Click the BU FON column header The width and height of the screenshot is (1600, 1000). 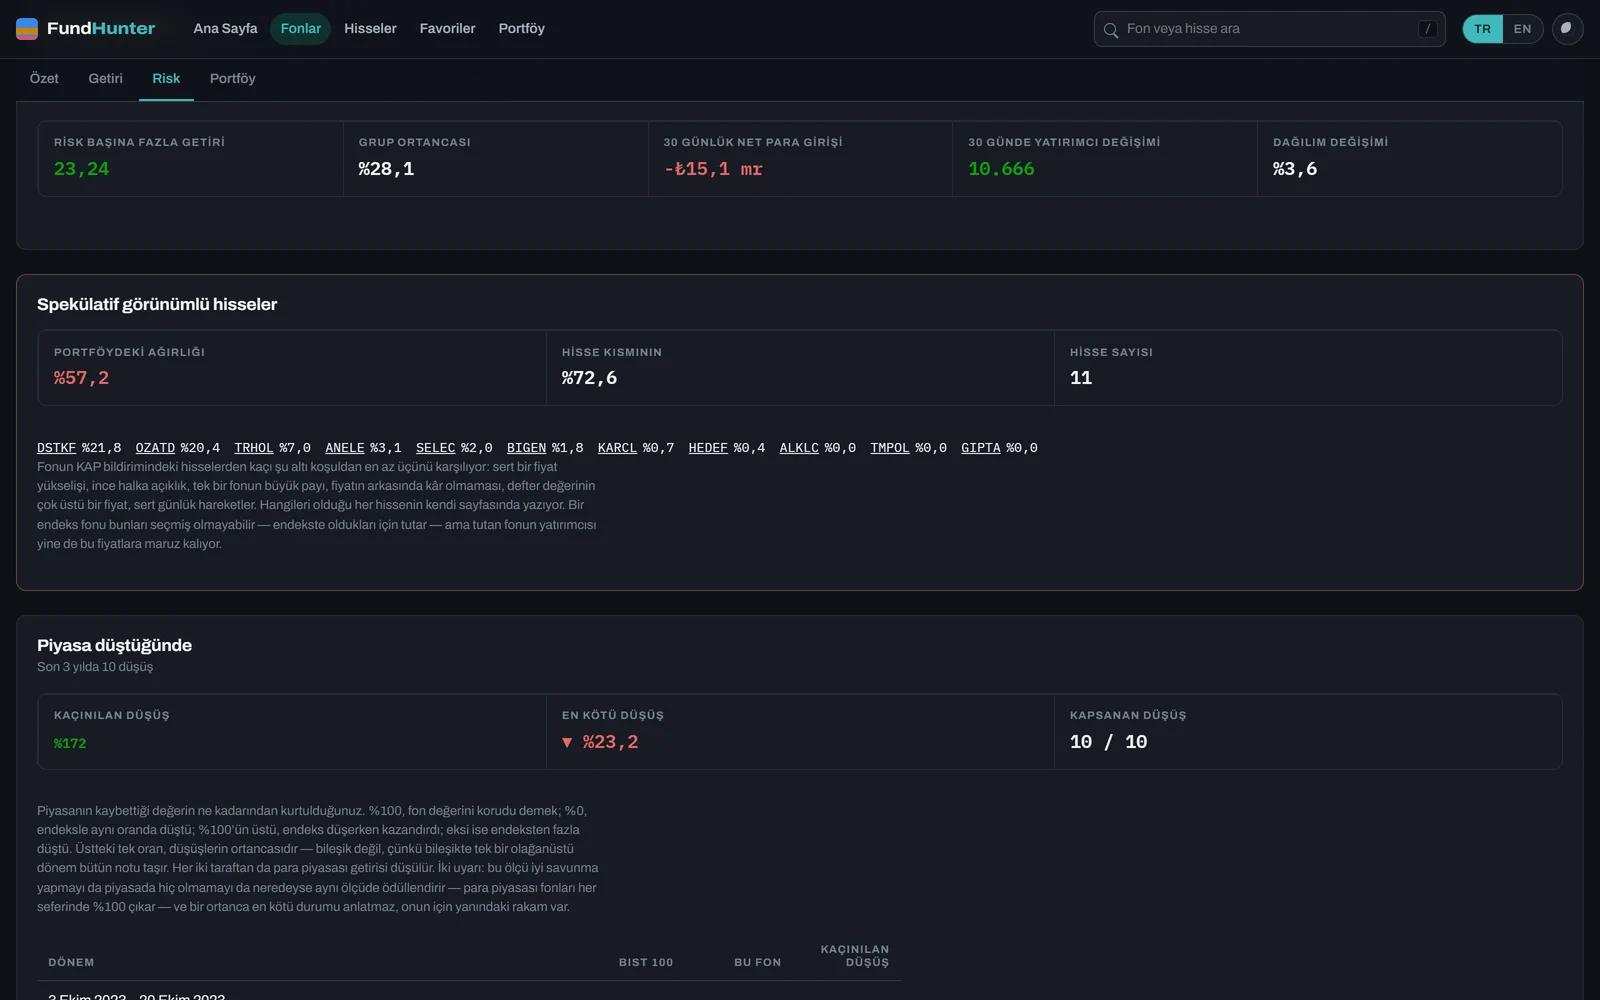point(758,962)
